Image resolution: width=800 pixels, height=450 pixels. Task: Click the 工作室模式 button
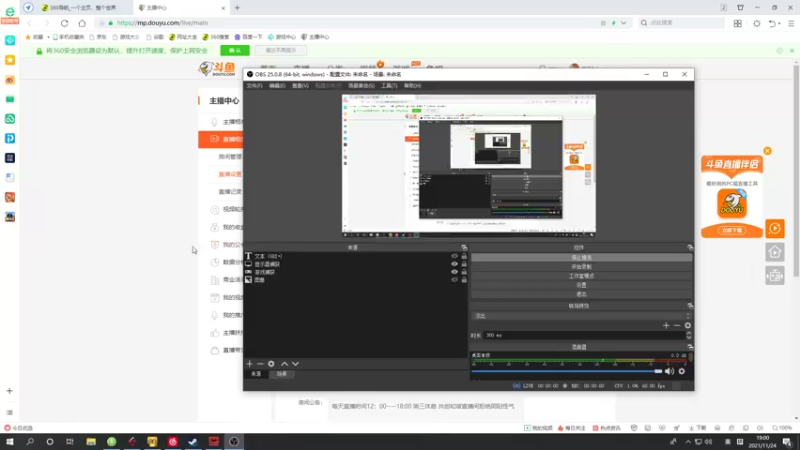(x=581, y=276)
